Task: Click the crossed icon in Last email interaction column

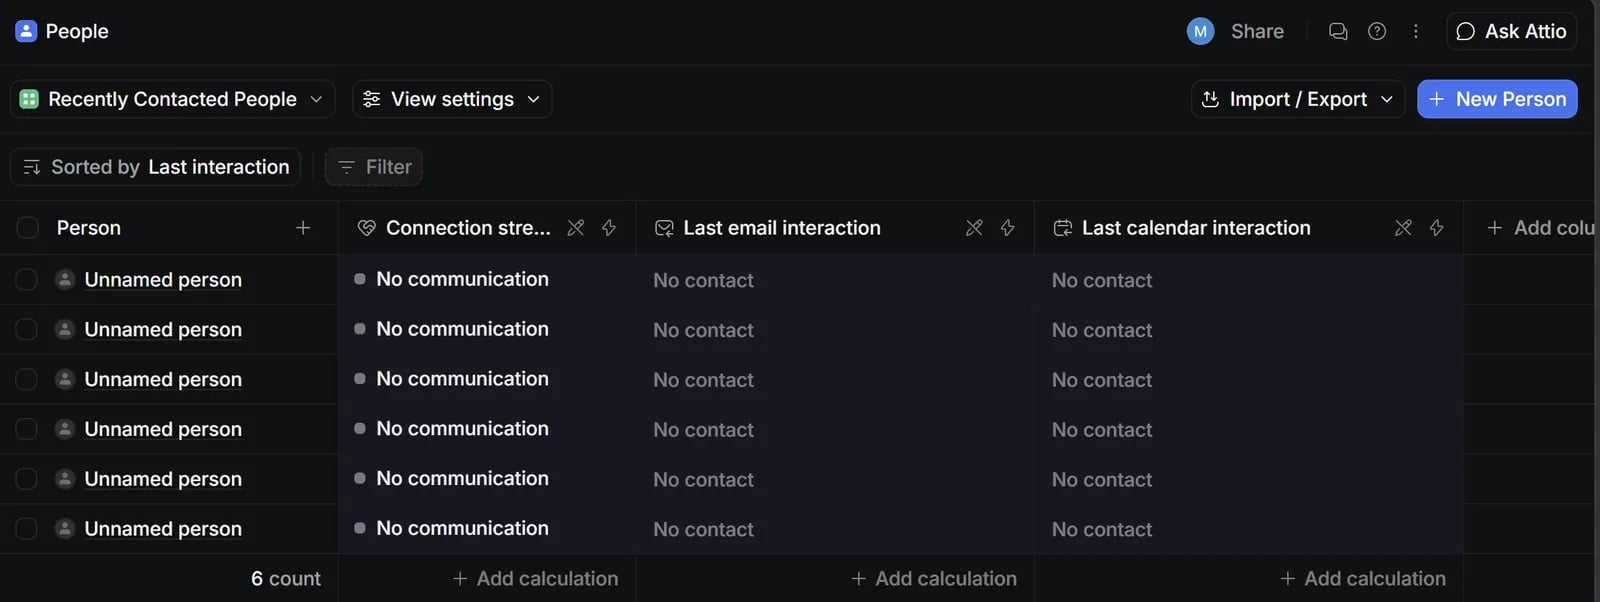Action: pyautogui.click(x=974, y=228)
